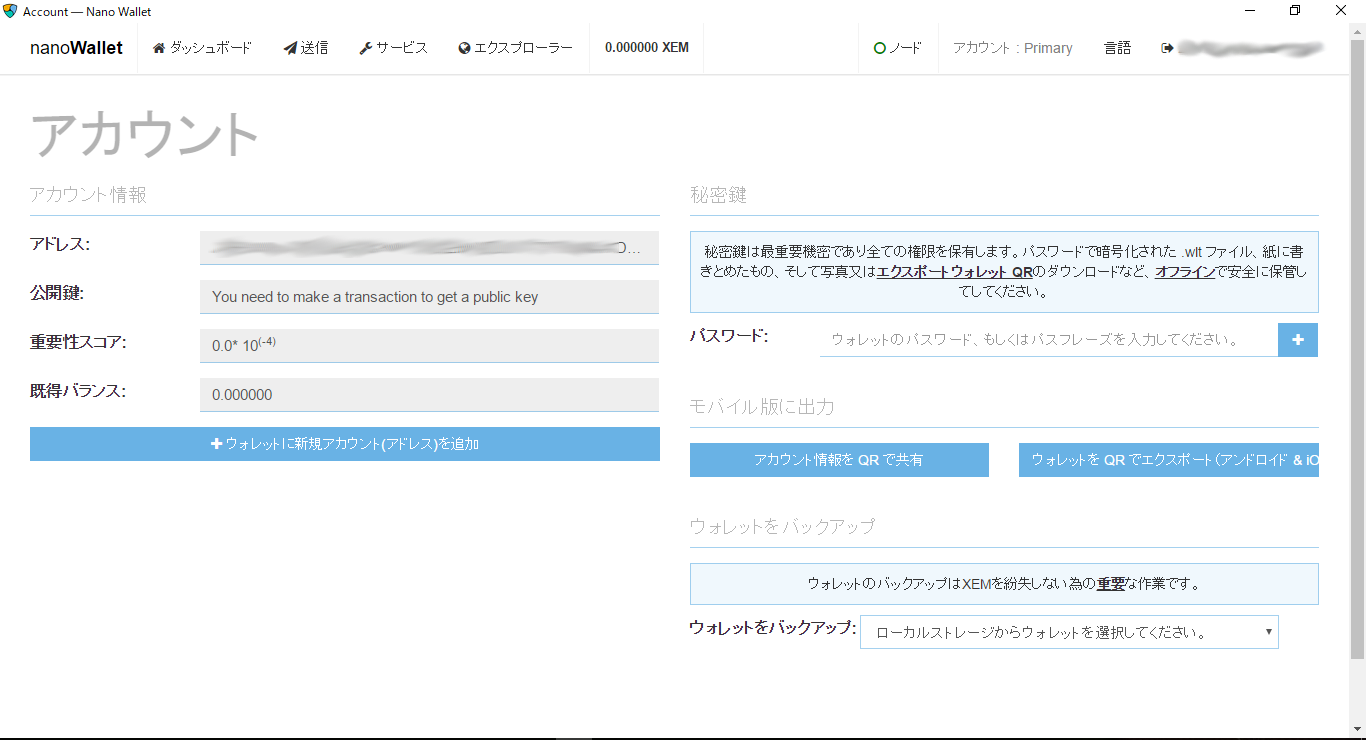The width and height of the screenshot is (1366, 740).
Task: Open the エクスプローラー globe menu
Action: (464, 48)
